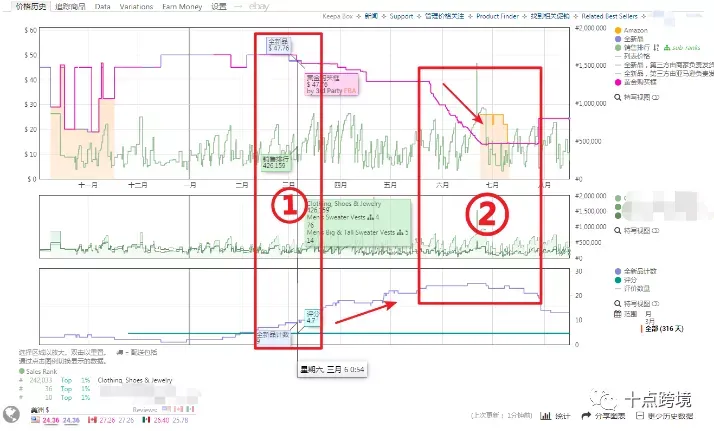This screenshot has width=714, height=431.
Task: Toggle the 评价数量 review count line
Action: click(637, 289)
